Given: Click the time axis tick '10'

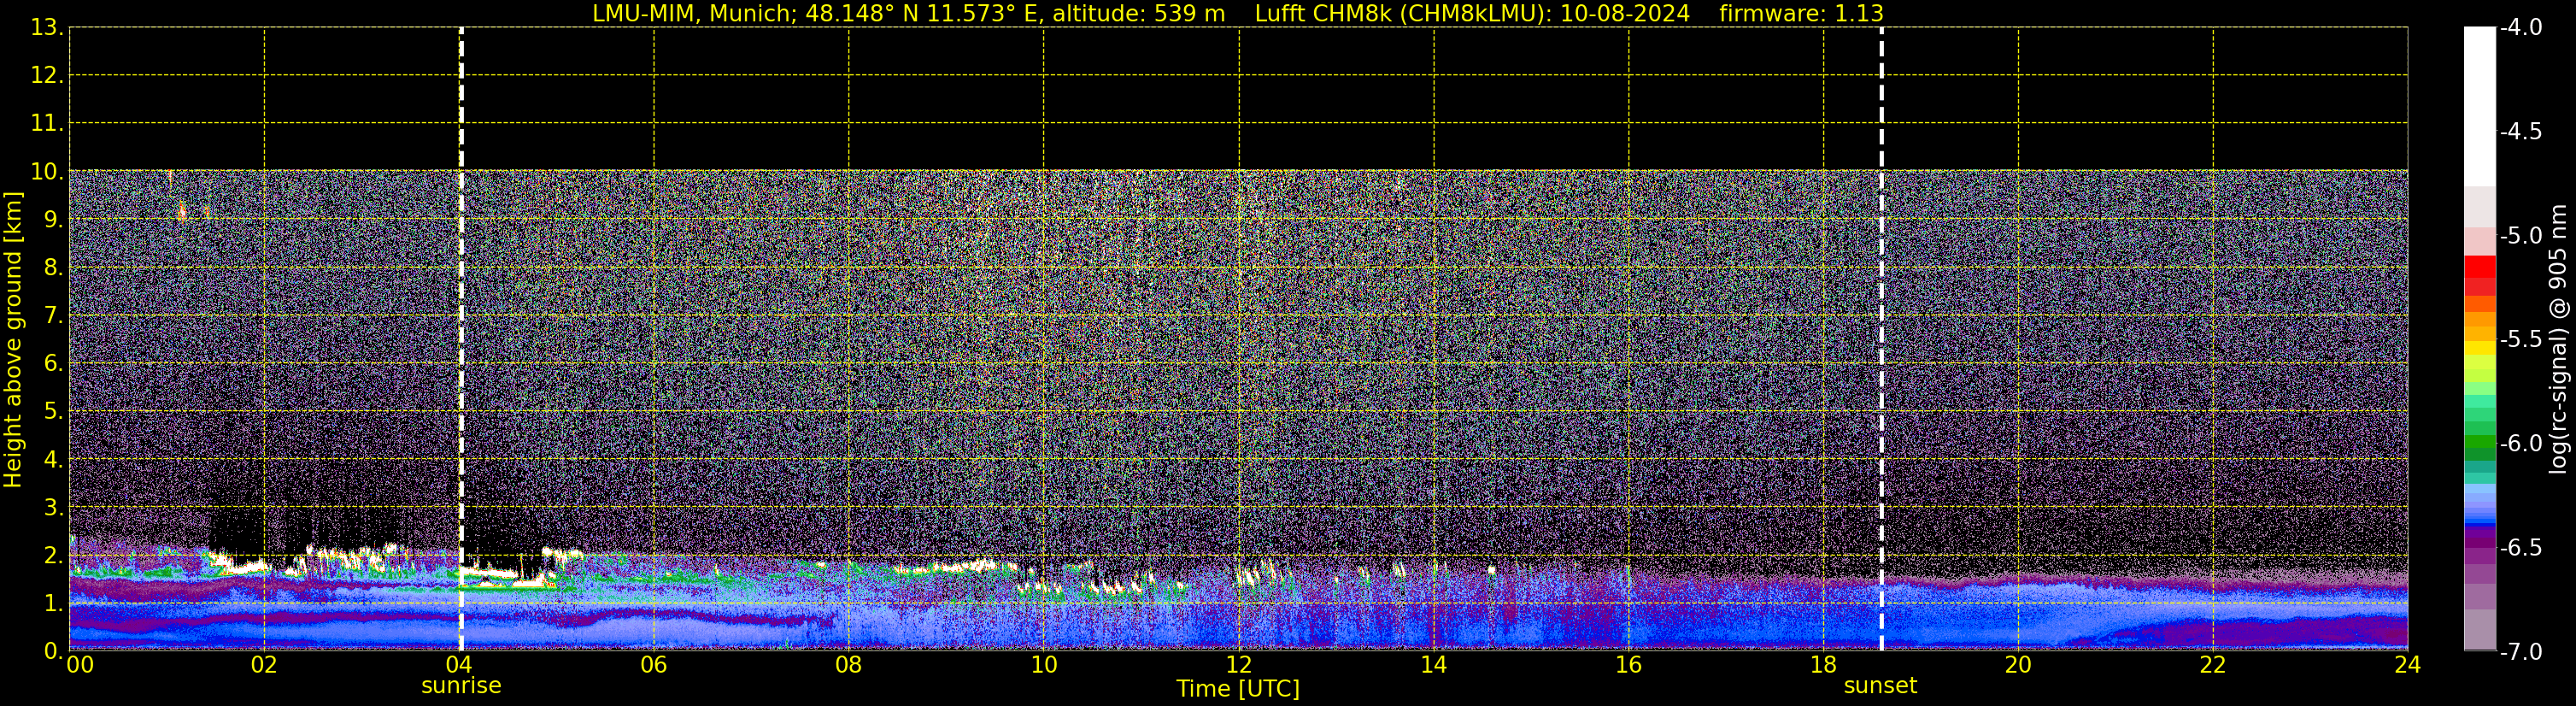Looking at the screenshot, I should [1044, 665].
